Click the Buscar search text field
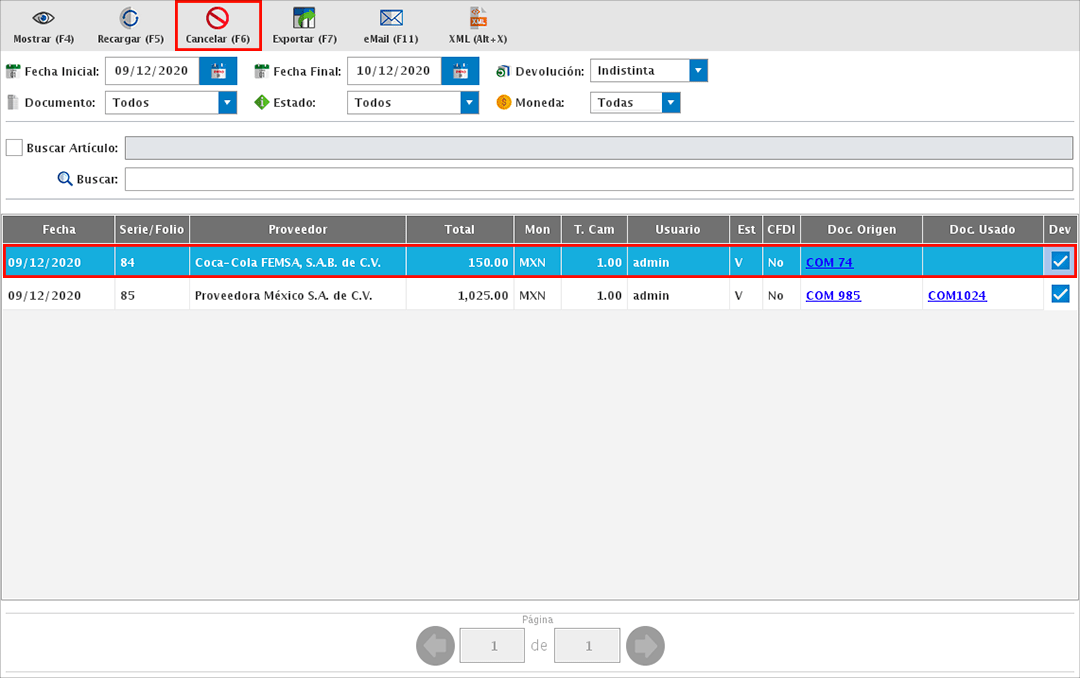 [598, 179]
